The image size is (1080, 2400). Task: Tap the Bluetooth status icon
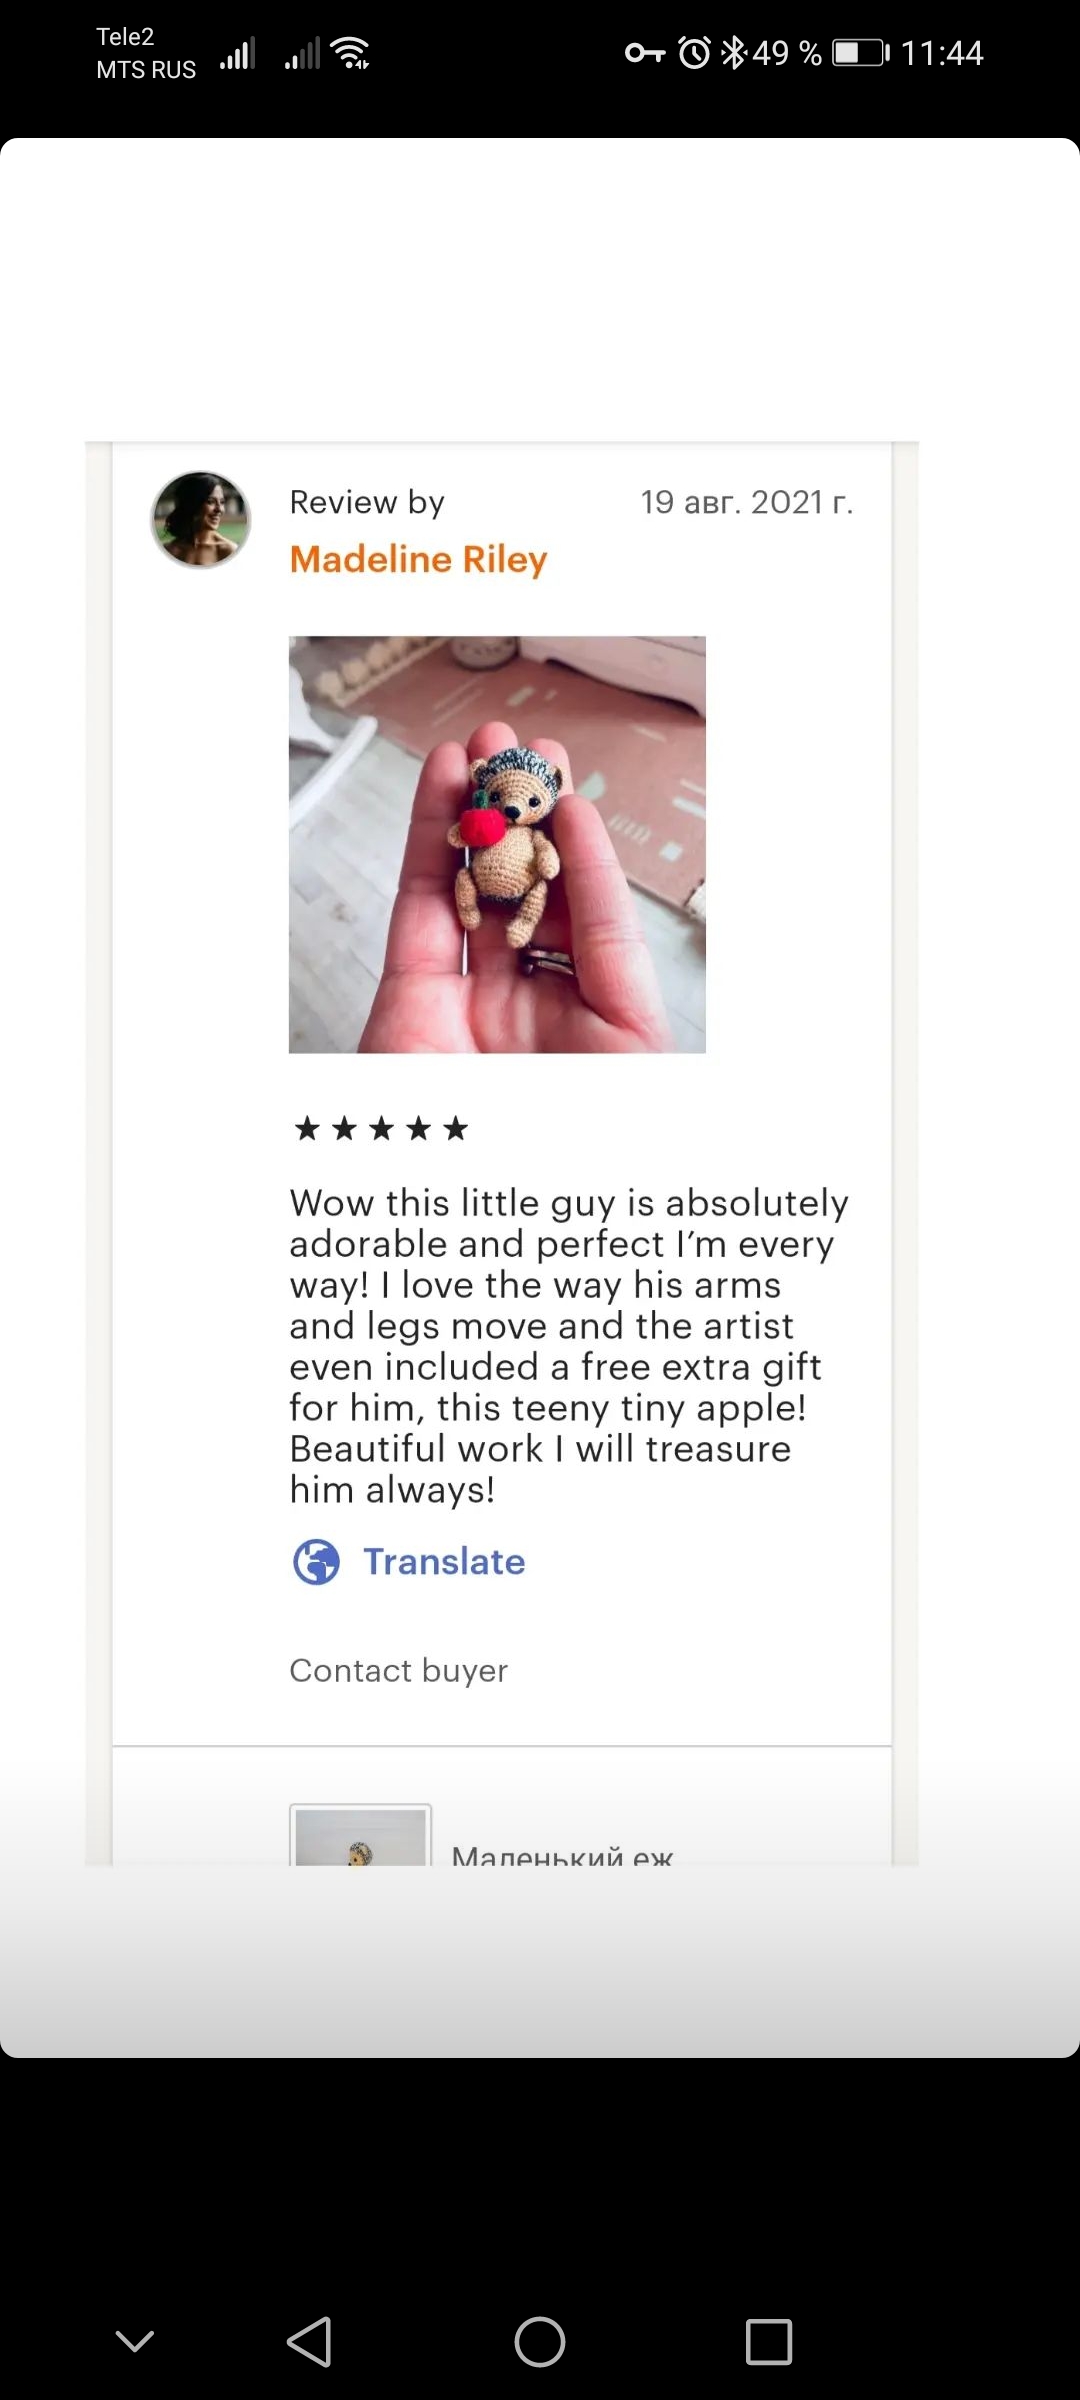tap(734, 52)
